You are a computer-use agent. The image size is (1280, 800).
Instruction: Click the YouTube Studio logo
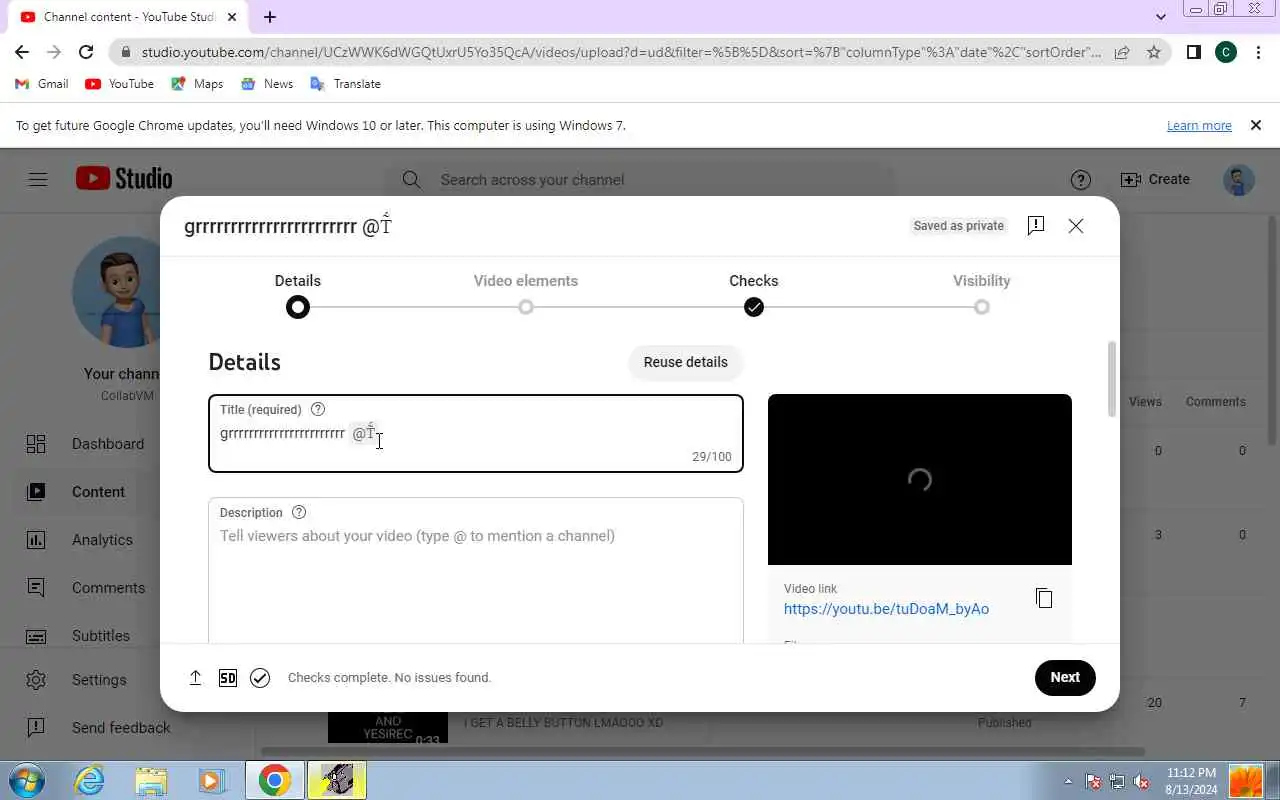[x=124, y=179]
